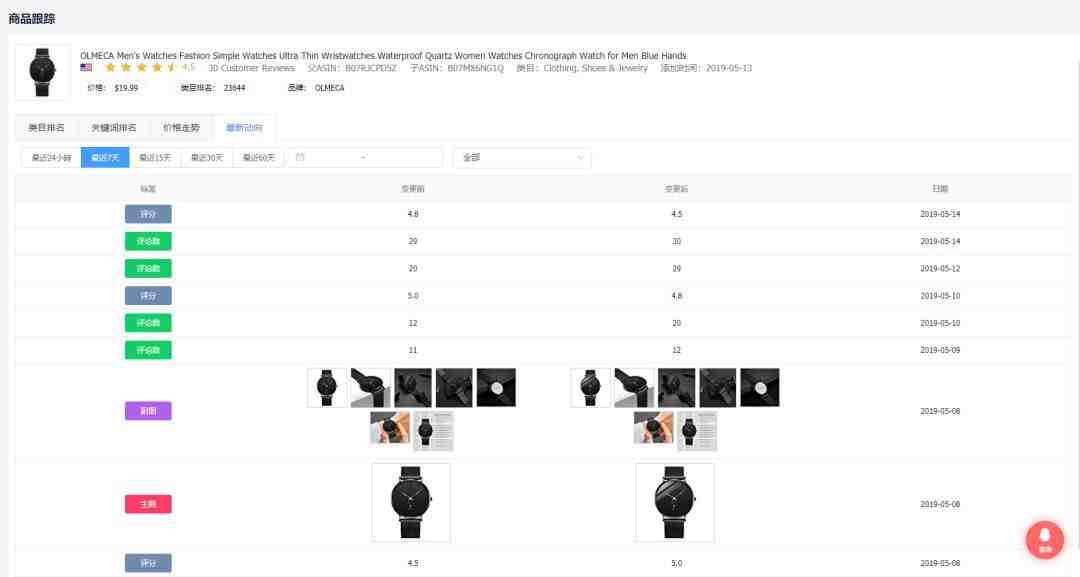This screenshot has width=1080, height=577.
Task: Select the 最近60天 time filter
Action: (x=258, y=158)
